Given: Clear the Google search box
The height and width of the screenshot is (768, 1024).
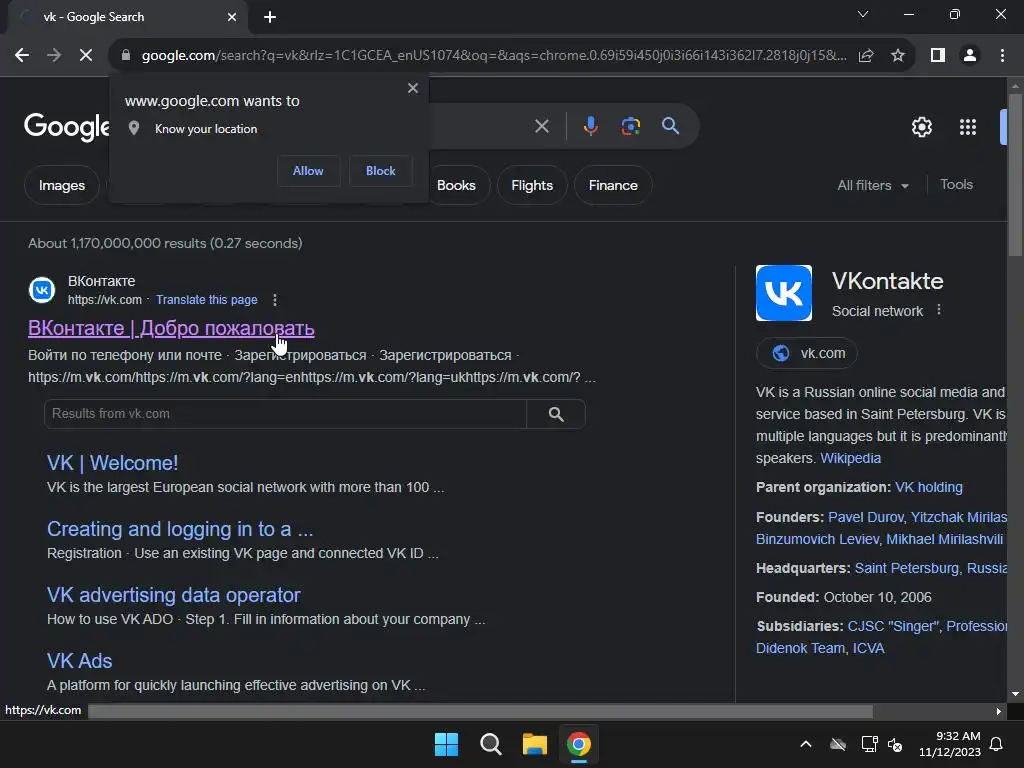Looking at the screenshot, I should point(541,126).
